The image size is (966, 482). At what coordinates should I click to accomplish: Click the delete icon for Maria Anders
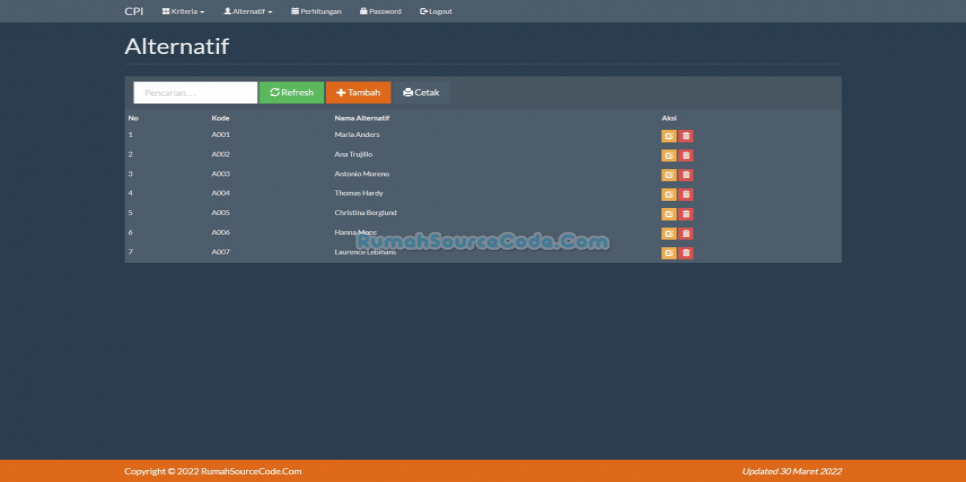(686, 136)
